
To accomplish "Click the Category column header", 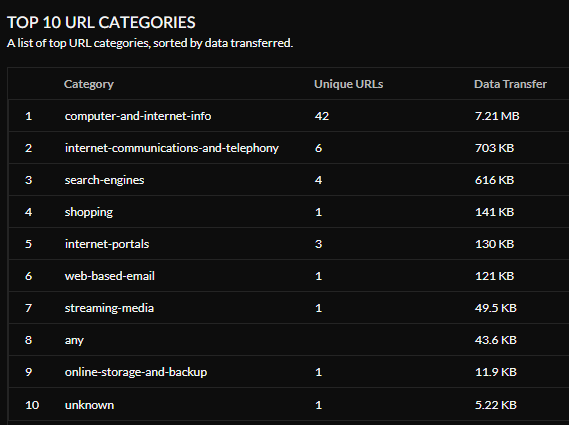I will [89, 84].
